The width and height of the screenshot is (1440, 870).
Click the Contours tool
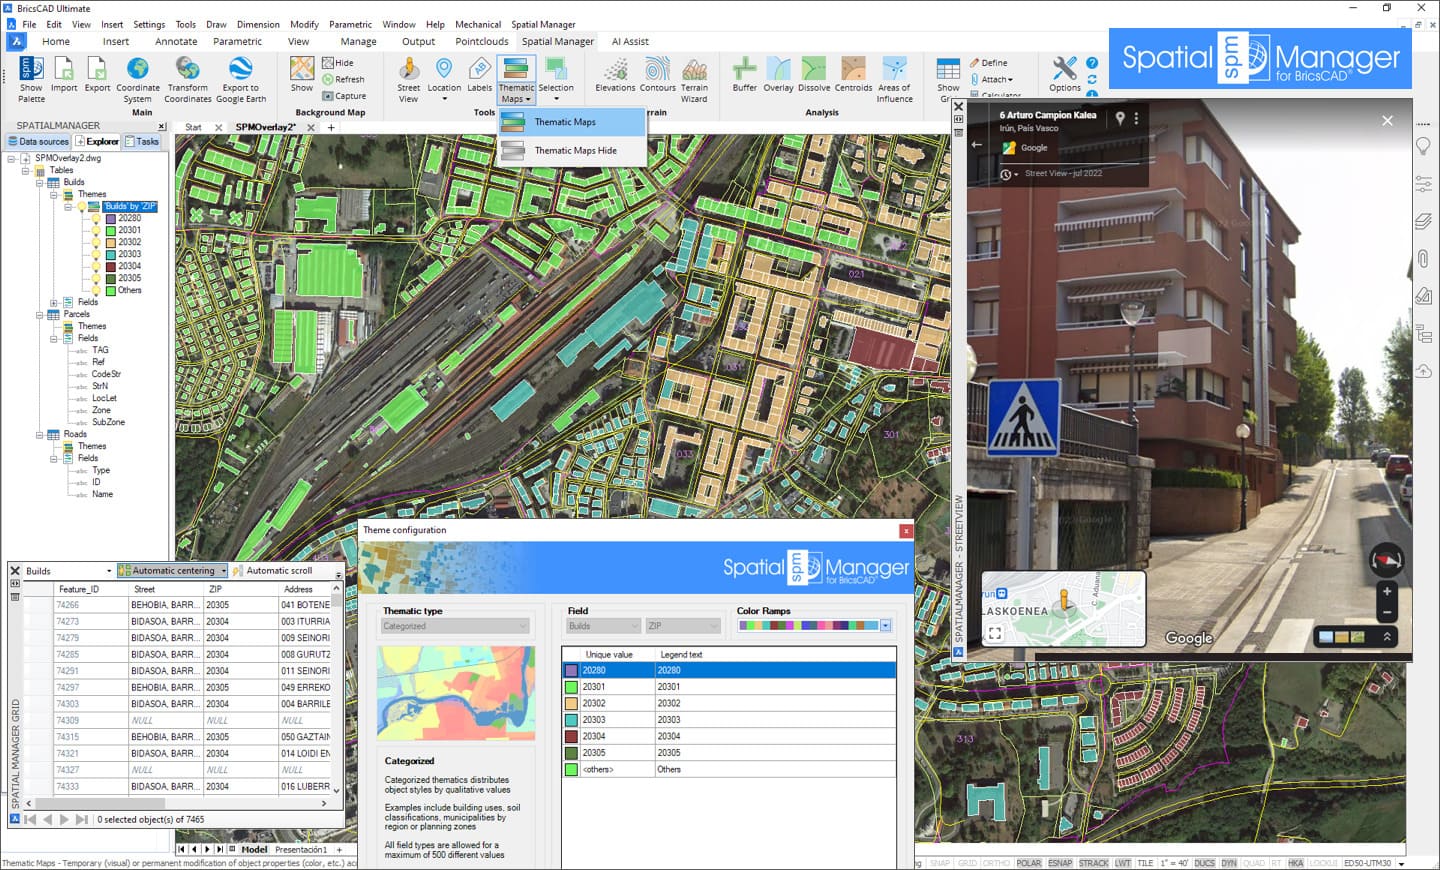pyautogui.click(x=657, y=75)
